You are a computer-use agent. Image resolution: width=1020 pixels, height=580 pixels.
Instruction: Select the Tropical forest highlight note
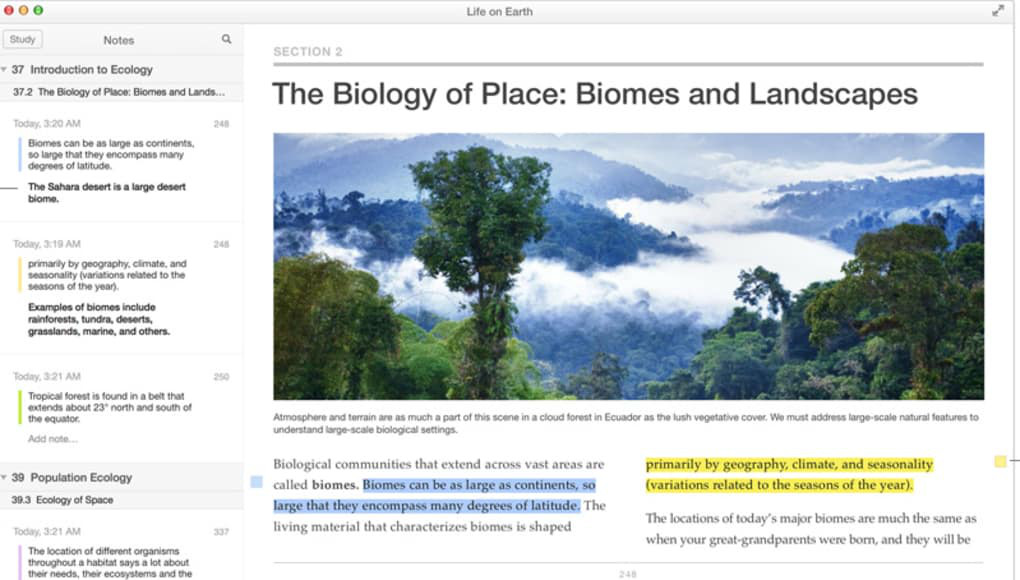tap(109, 408)
